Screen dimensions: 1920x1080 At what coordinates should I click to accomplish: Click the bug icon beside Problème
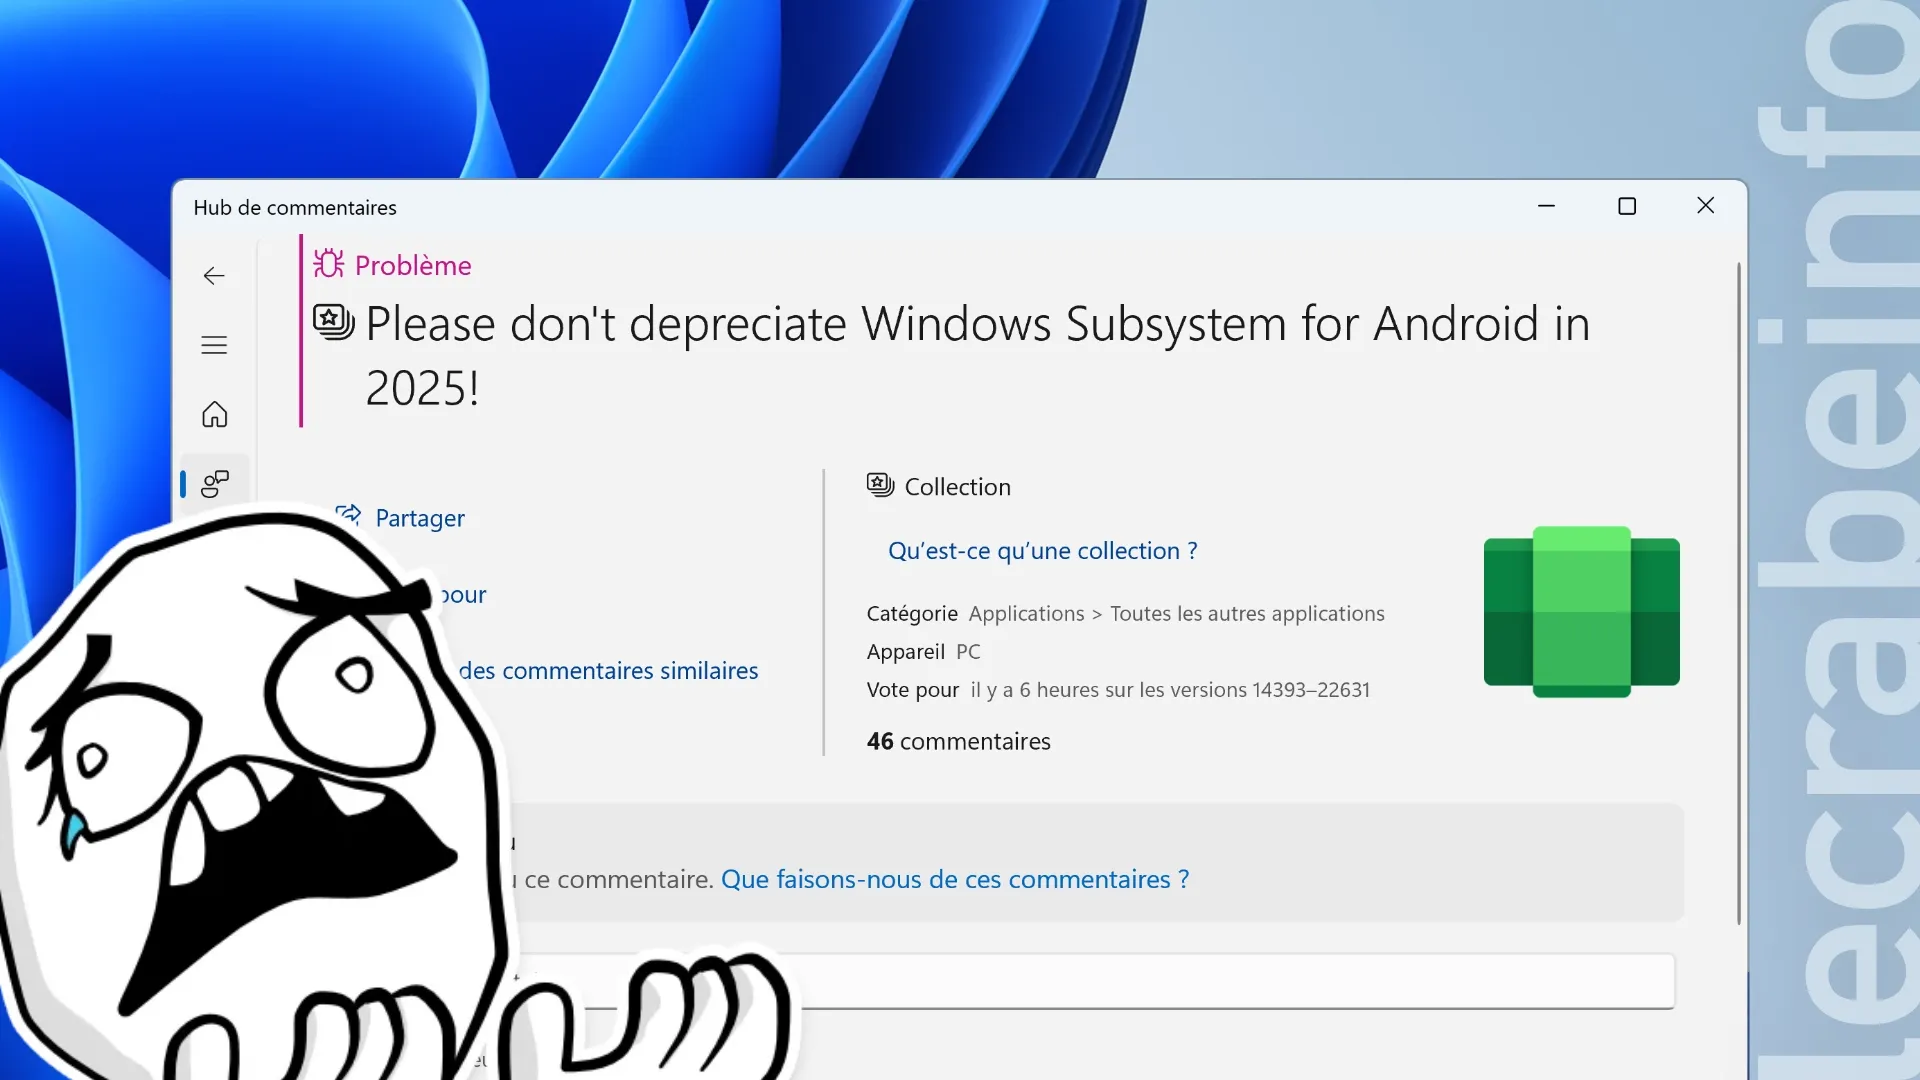coord(329,264)
